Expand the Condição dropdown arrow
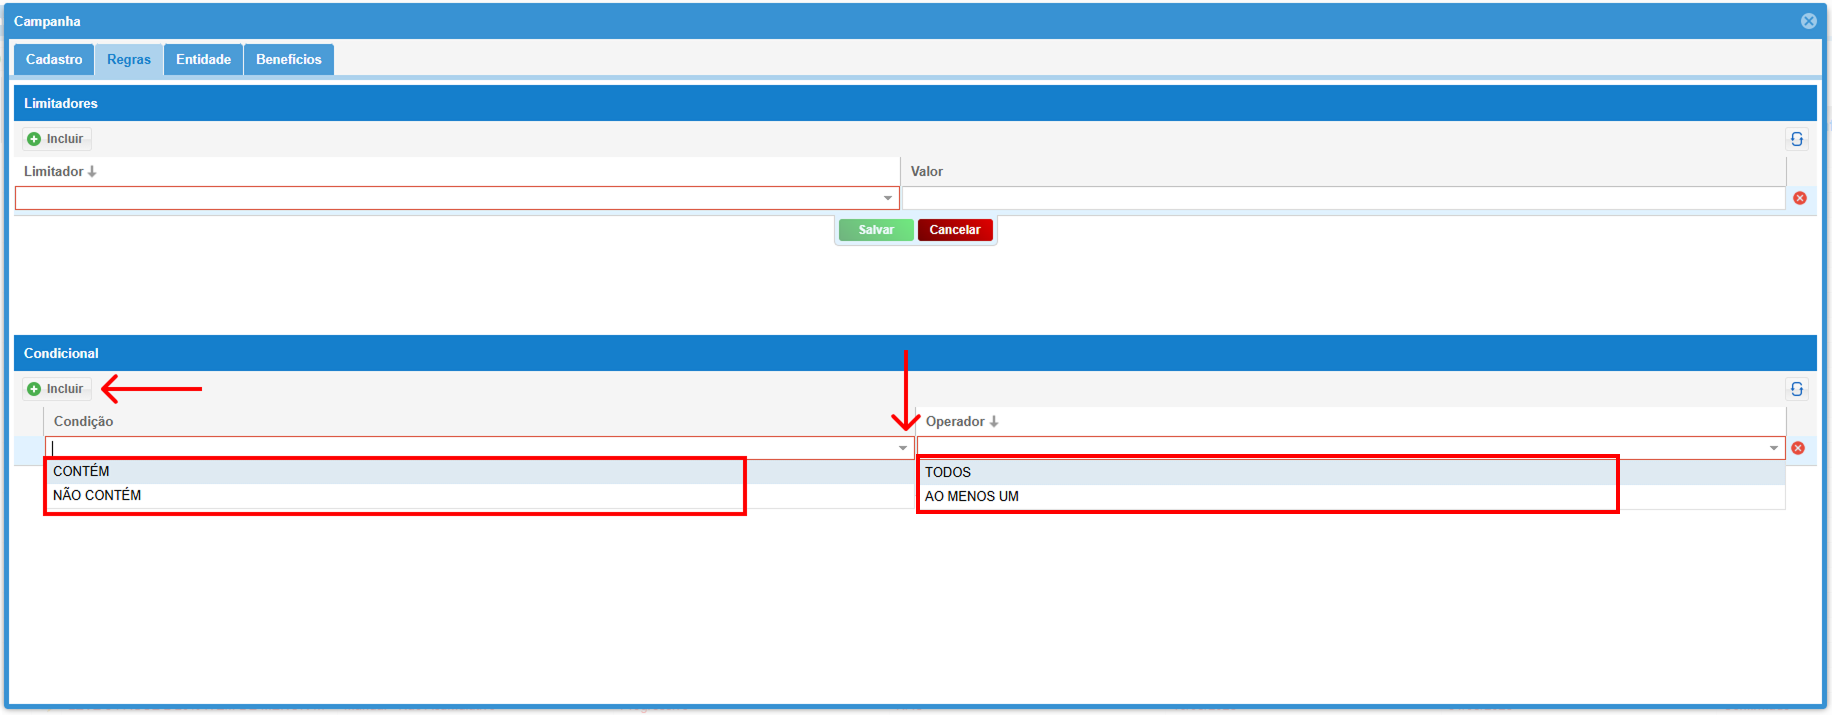The image size is (1832, 715). pyautogui.click(x=903, y=448)
